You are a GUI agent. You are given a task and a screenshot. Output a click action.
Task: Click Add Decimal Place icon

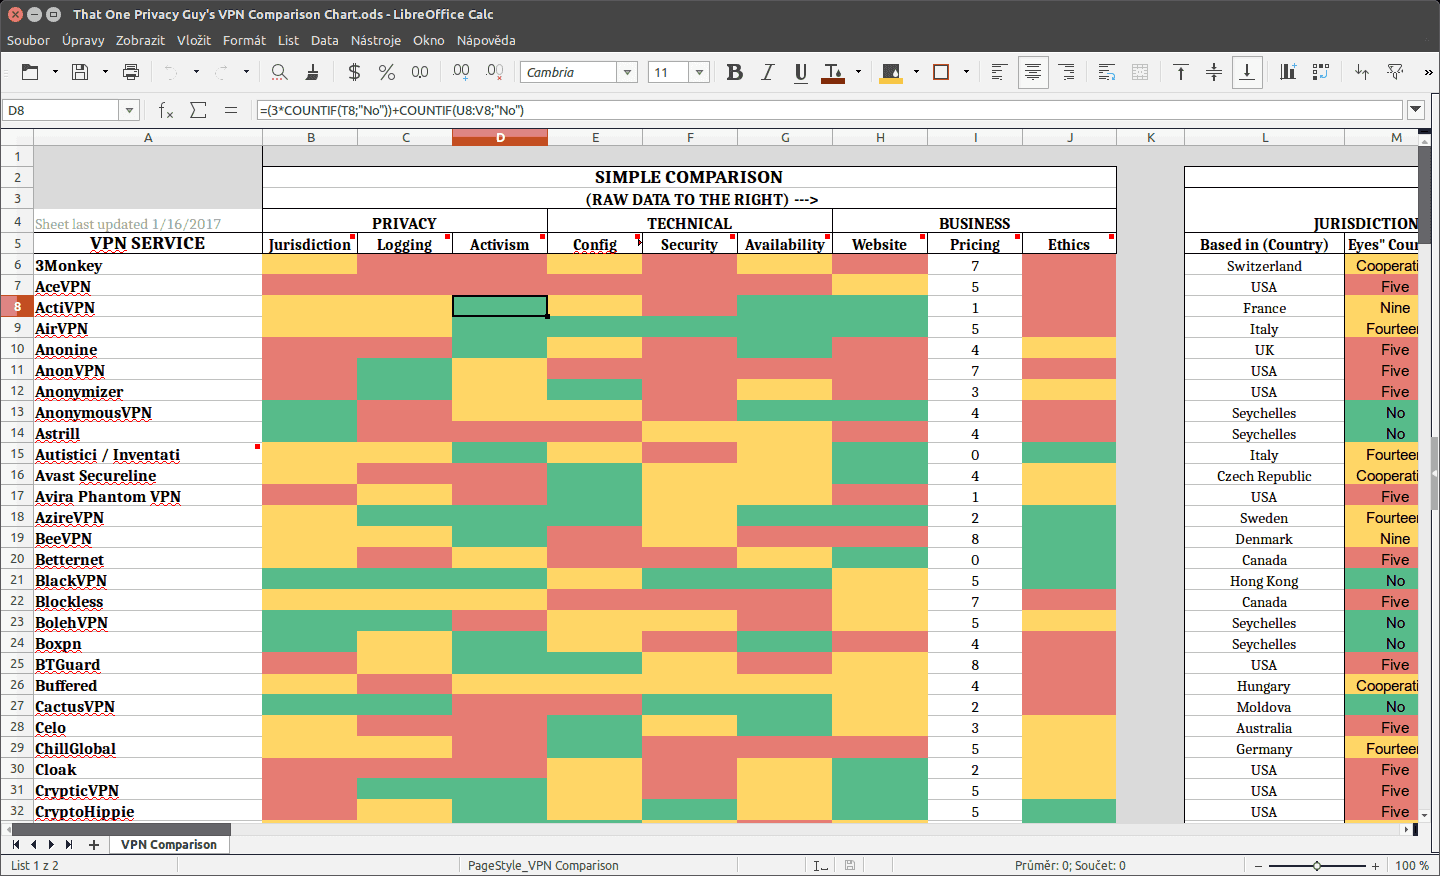pos(461,72)
